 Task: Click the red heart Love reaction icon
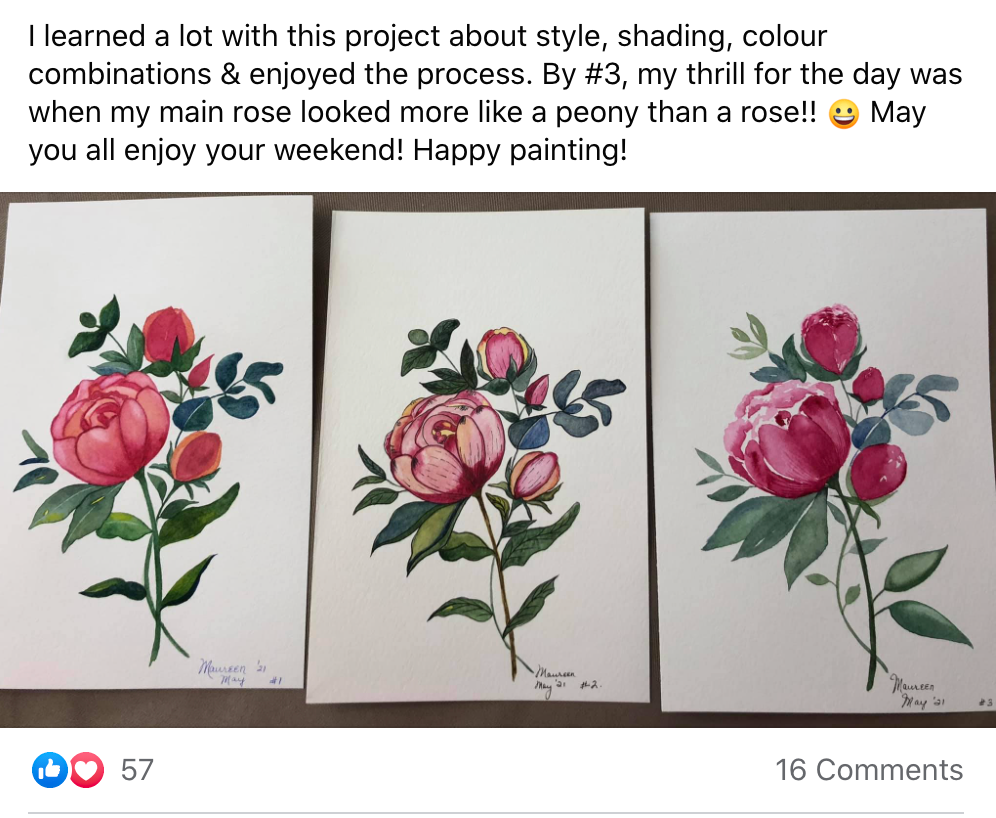pos(86,770)
